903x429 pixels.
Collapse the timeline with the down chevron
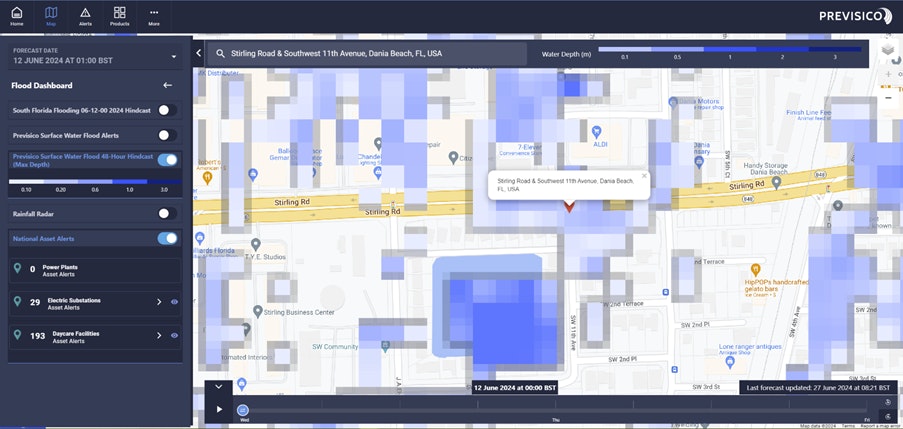click(218, 386)
